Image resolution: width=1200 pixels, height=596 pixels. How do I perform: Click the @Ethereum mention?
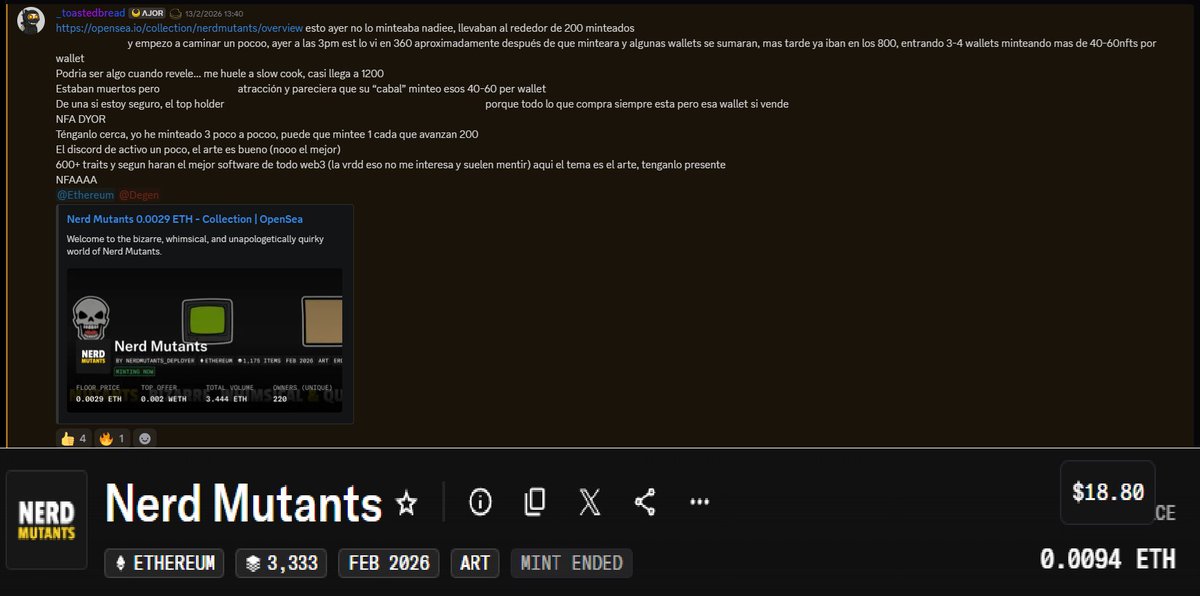click(x=85, y=195)
